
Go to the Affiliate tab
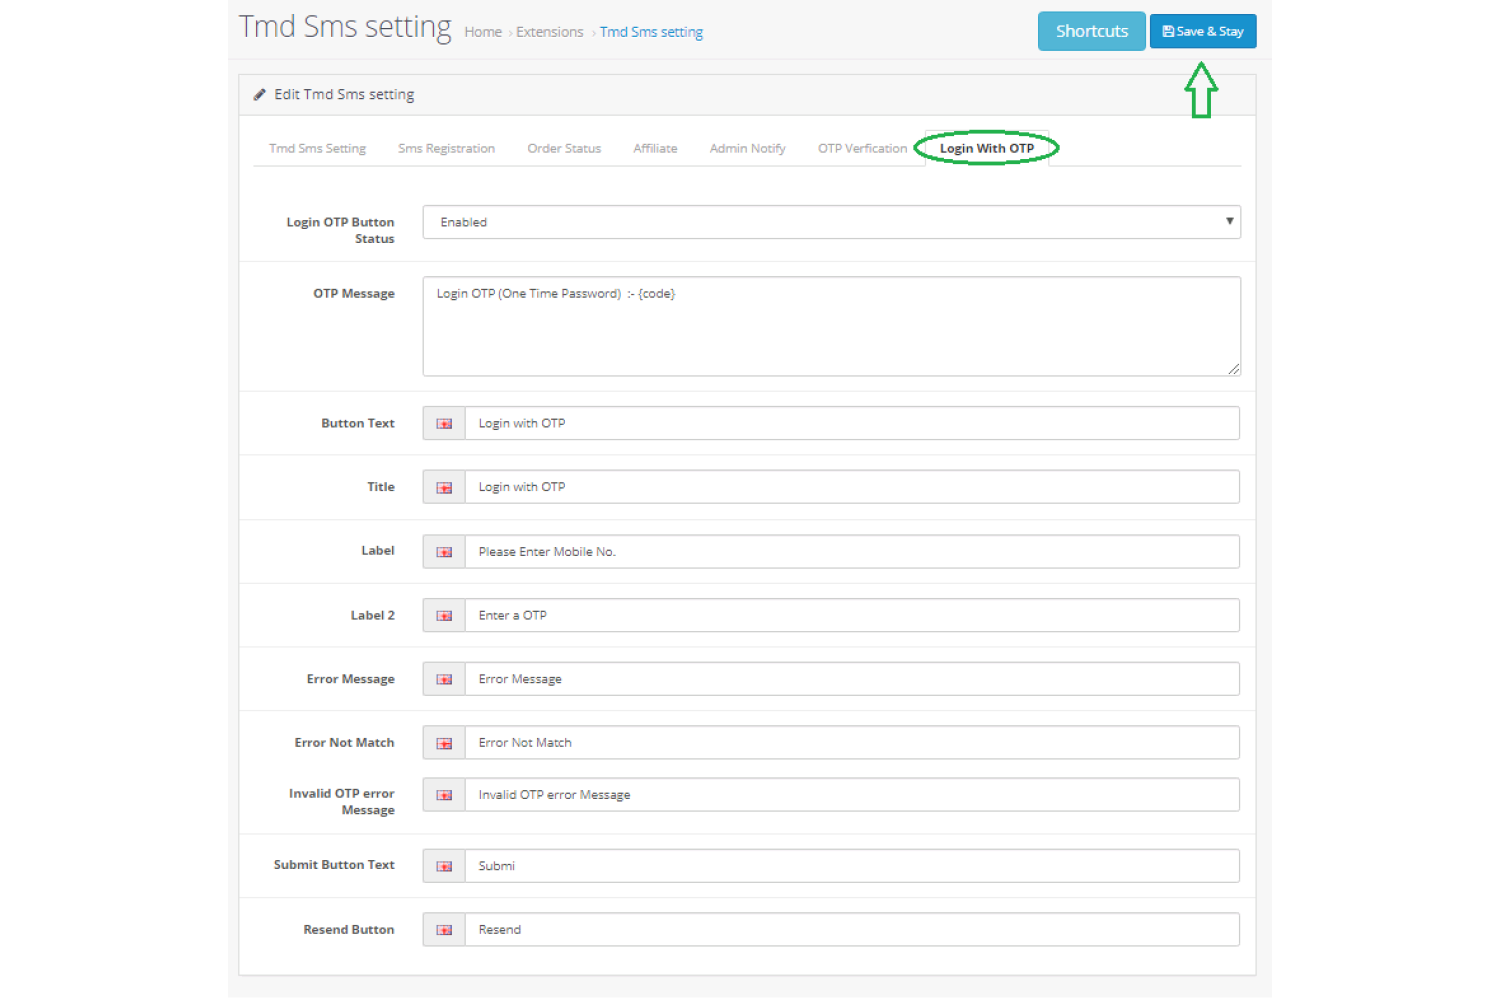655,148
